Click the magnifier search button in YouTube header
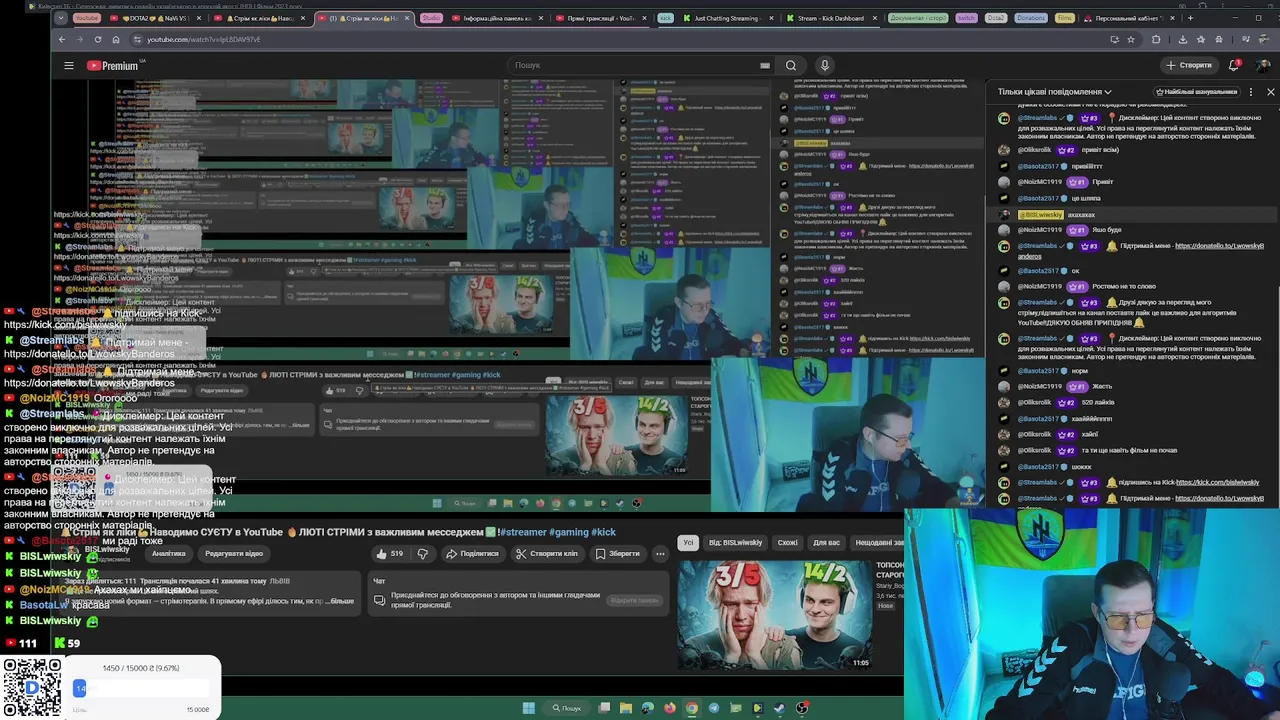This screenshot has width=1280, height=720. click(x=791, y=66)
